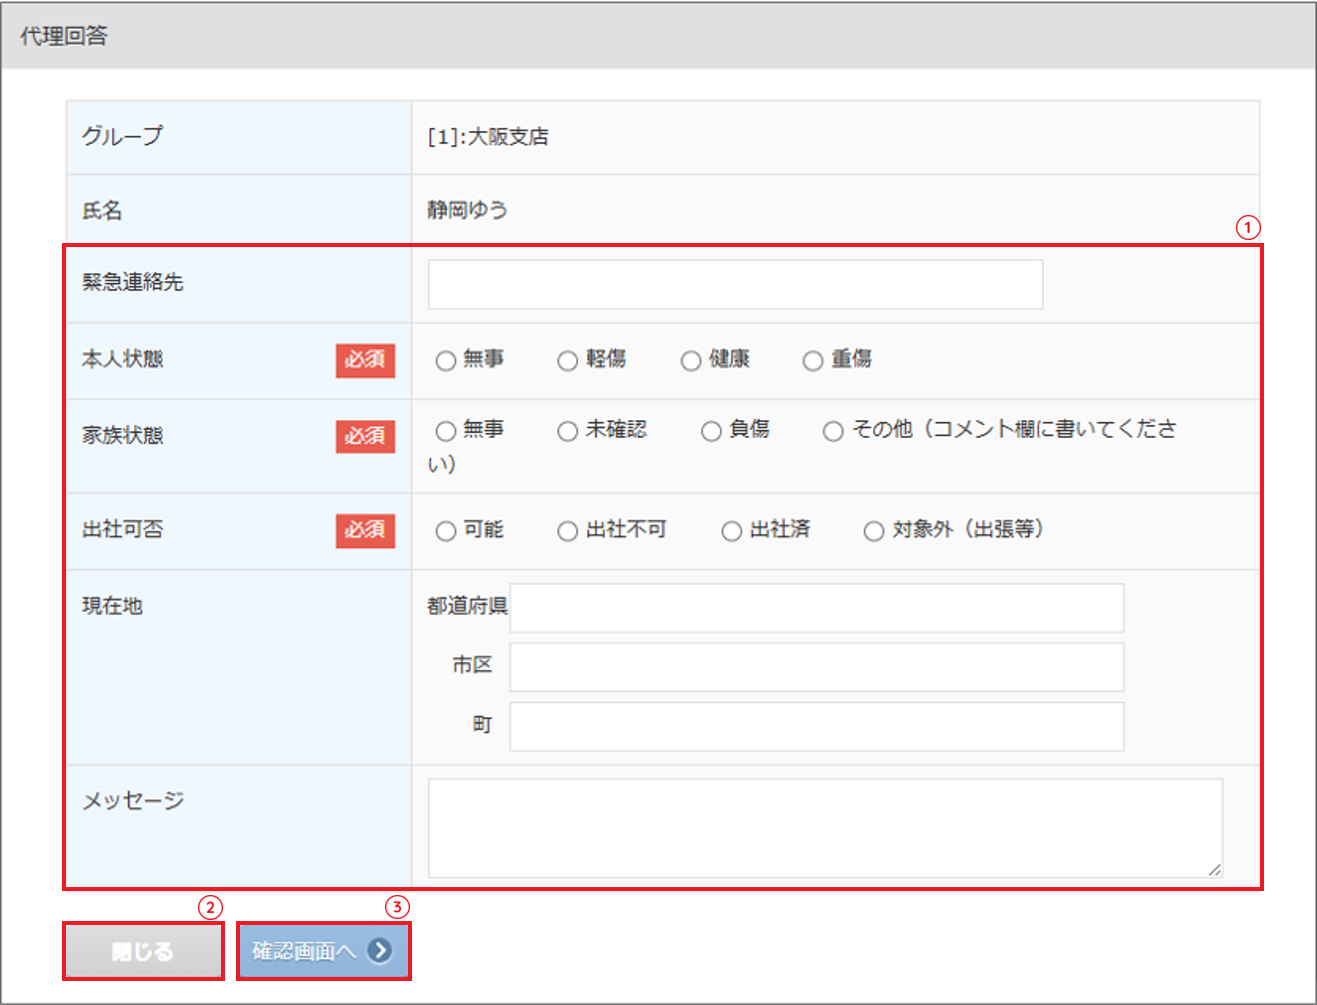Screen dimensions: 1317x1005
Task: Select 出社済 radio button
Action: pyautogui.click(x=732, y=531)
